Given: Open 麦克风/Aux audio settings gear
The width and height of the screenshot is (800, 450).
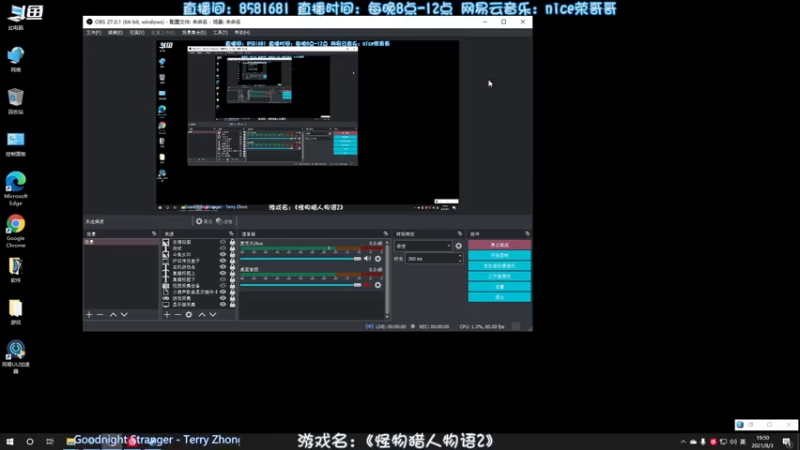Looking at the screenshot, I should coord(378,259).
